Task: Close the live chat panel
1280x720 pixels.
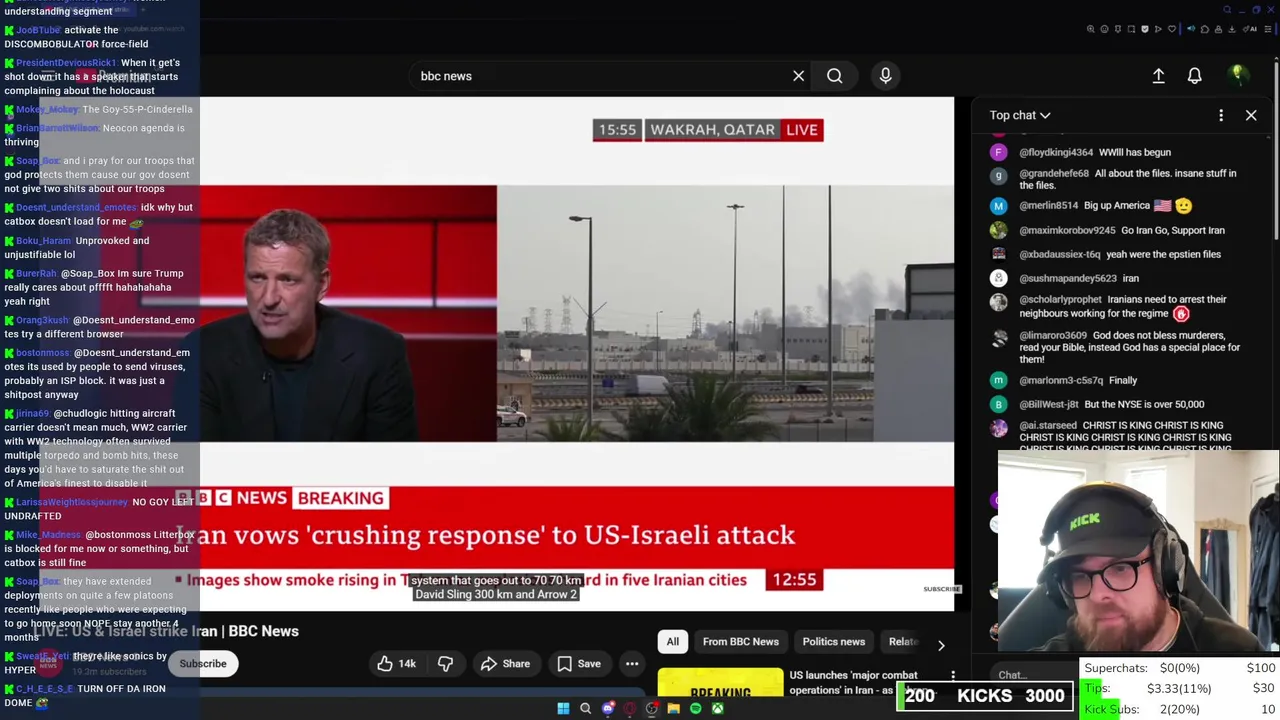Action: (1251, 115)
